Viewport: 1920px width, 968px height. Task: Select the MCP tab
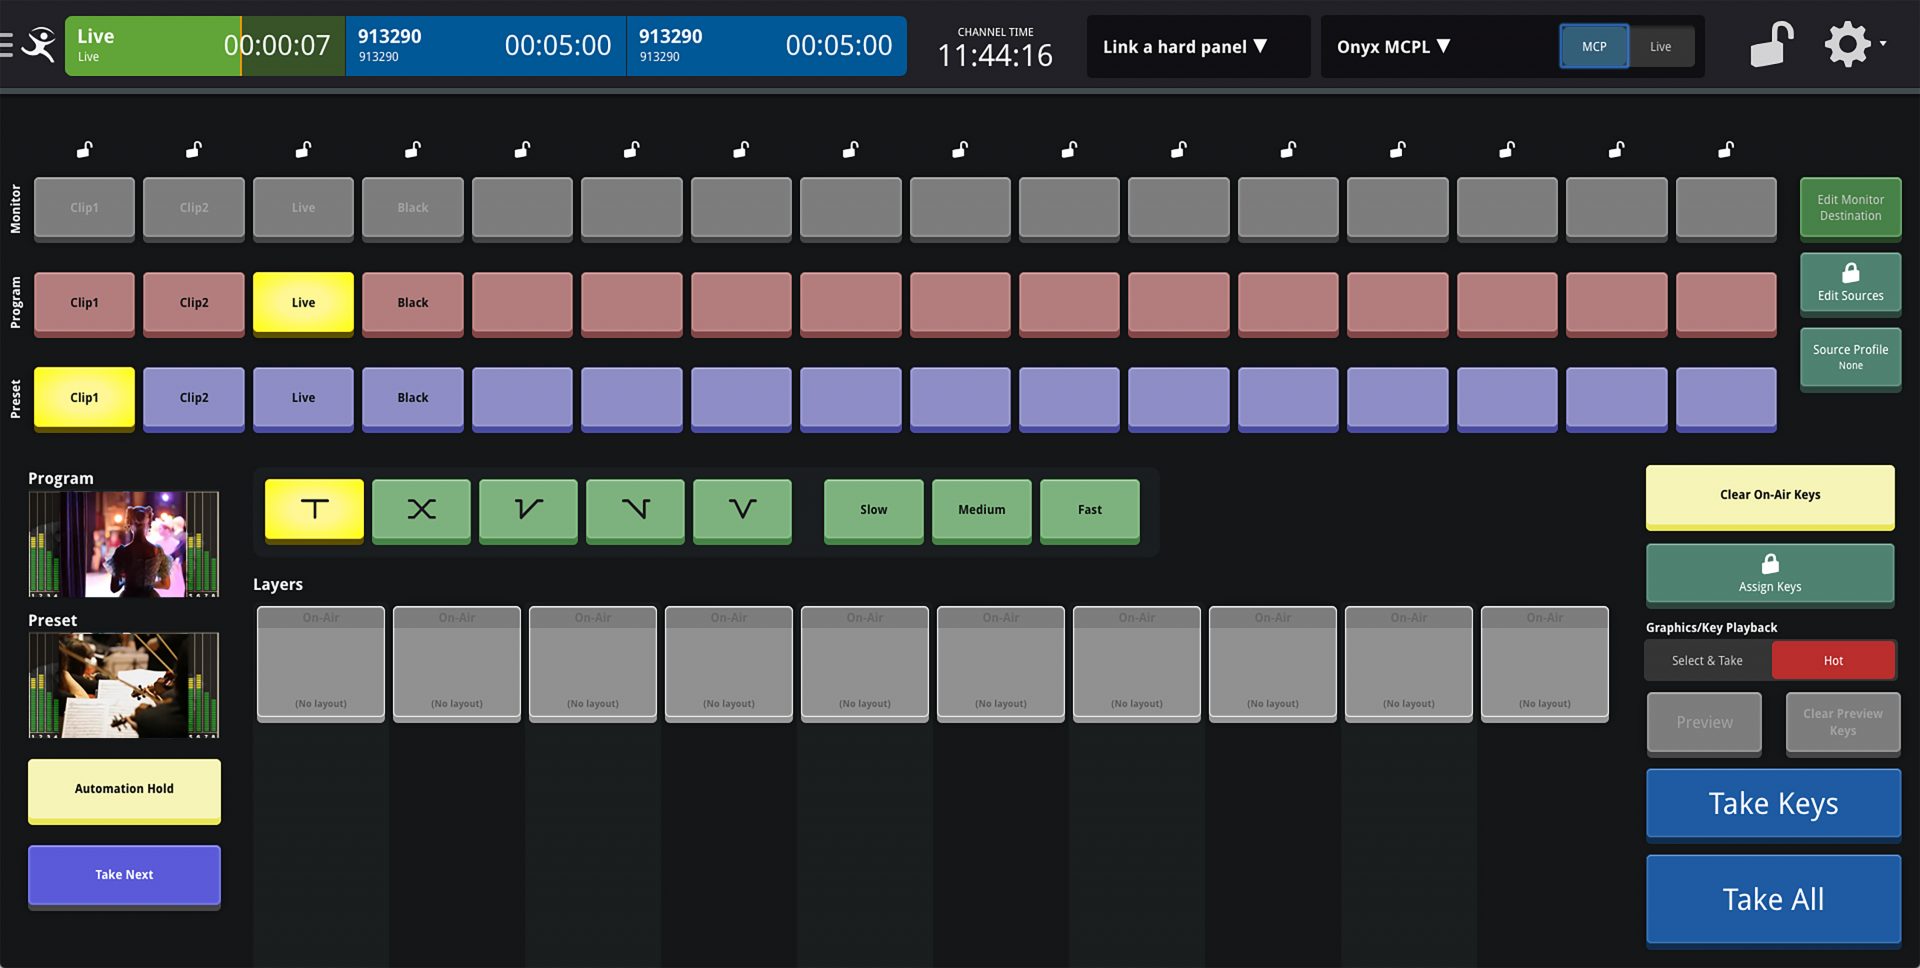(1594, 46)
